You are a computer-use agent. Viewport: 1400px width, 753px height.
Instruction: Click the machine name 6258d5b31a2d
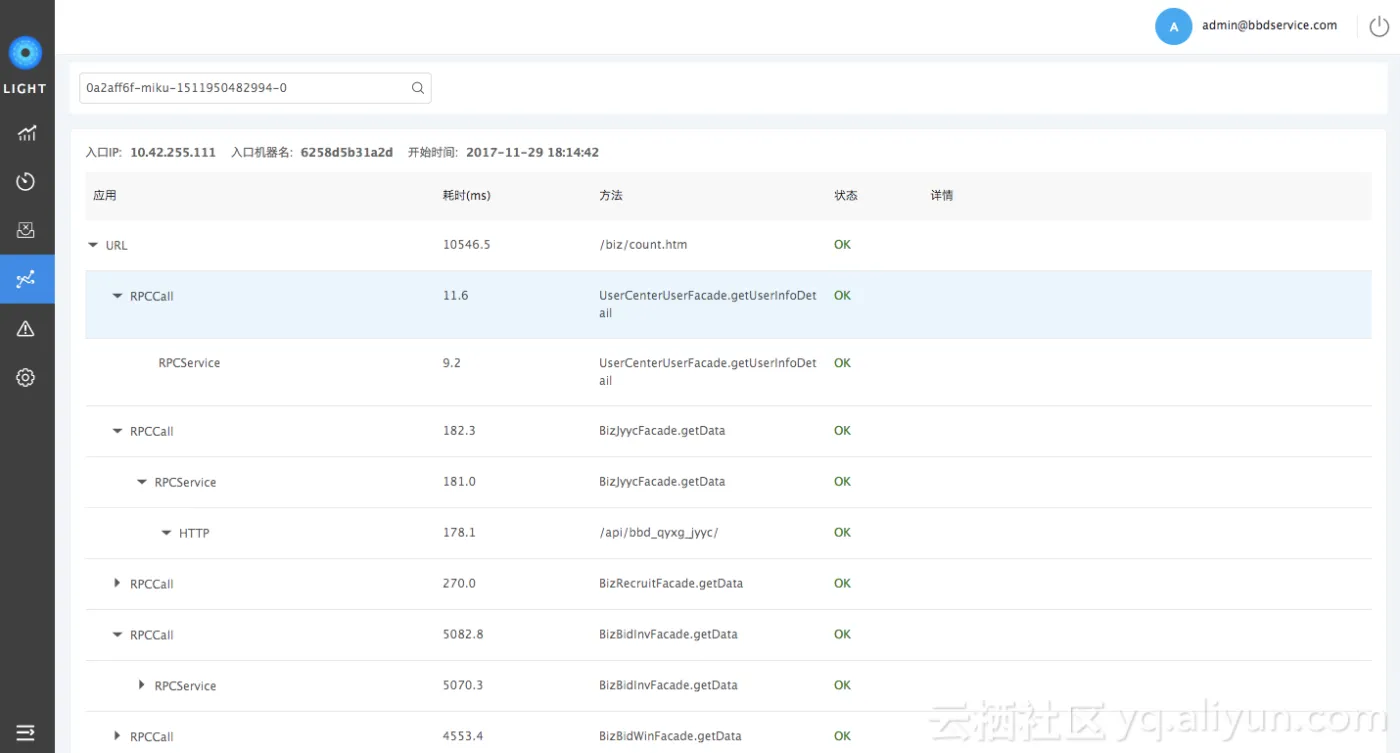[x=347, y=153]
